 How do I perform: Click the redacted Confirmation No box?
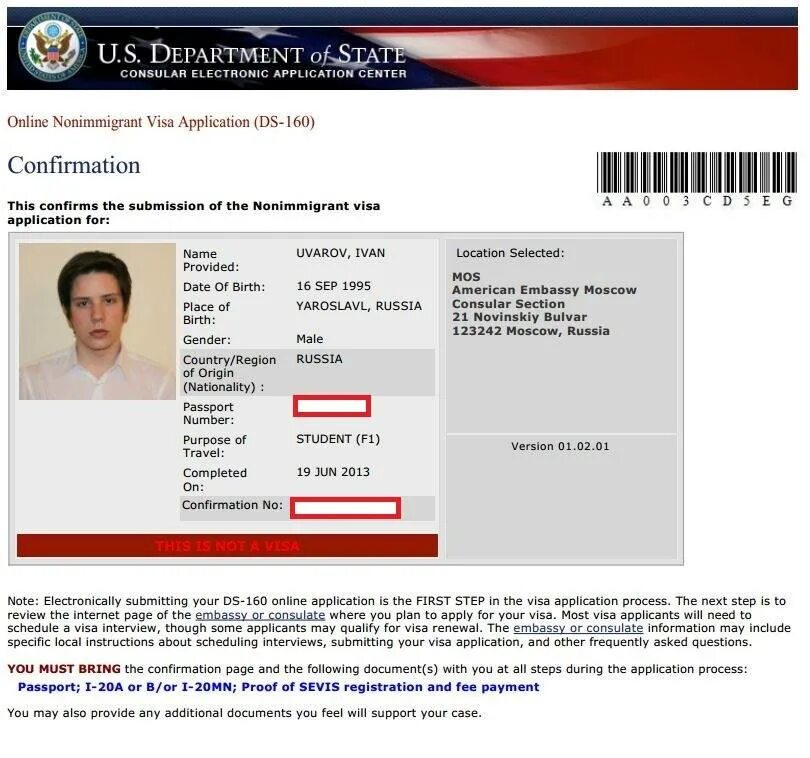coord(345,508)
